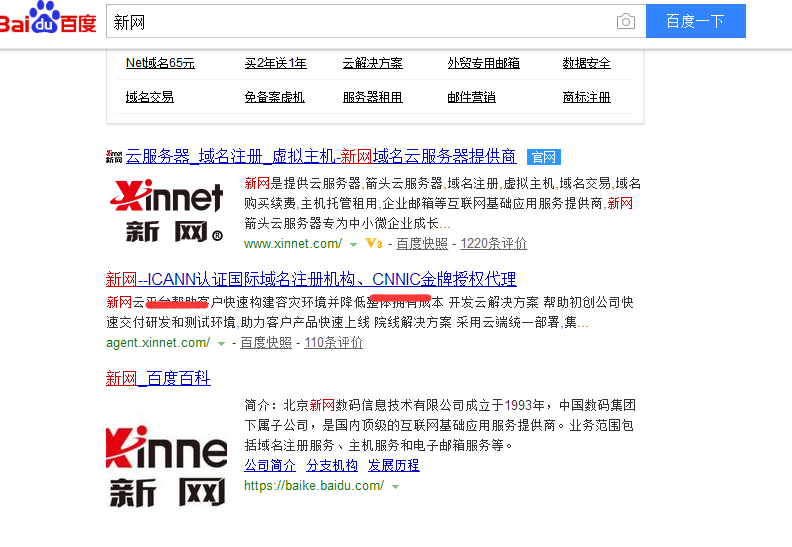Open the 买2年送1年 link
The image size is (792, 547).
[275, 63]
